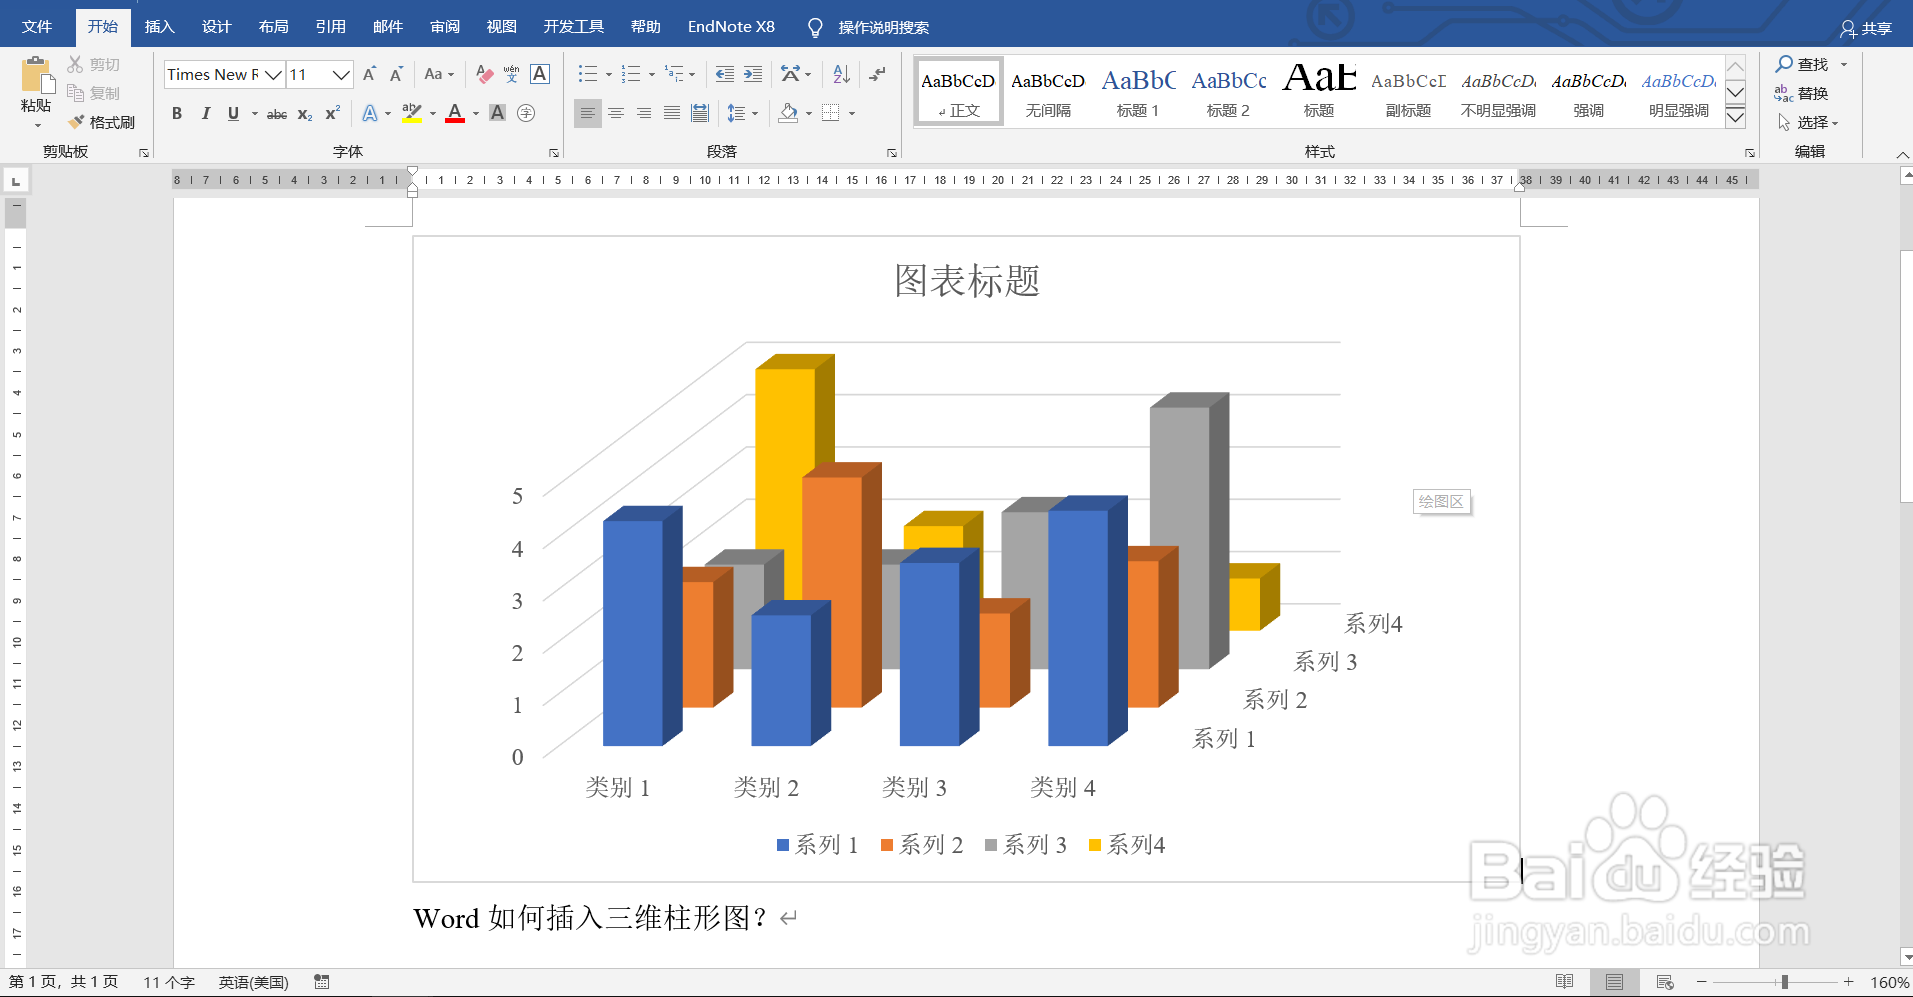The image size is (1913, 997).
Task: Click the enclosed character icon
Action: [526, 114]
